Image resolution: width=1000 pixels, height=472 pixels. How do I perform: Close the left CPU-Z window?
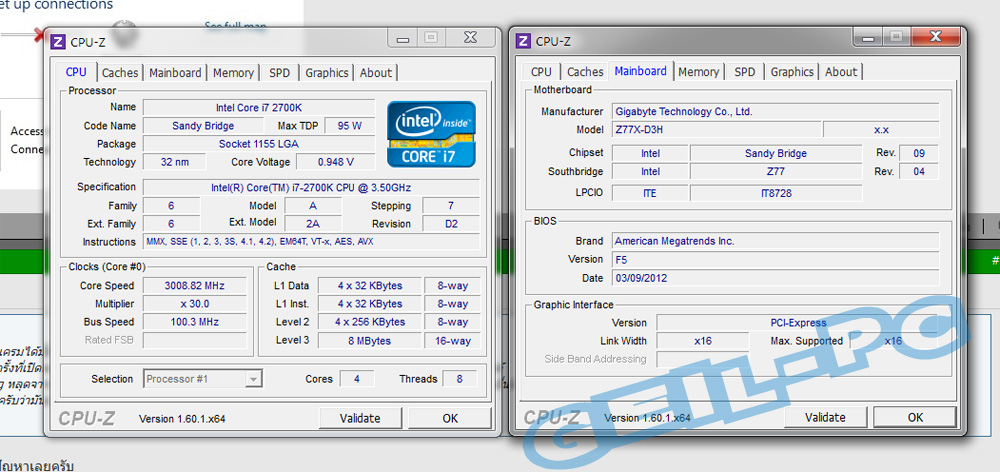[x=471, y=38]
